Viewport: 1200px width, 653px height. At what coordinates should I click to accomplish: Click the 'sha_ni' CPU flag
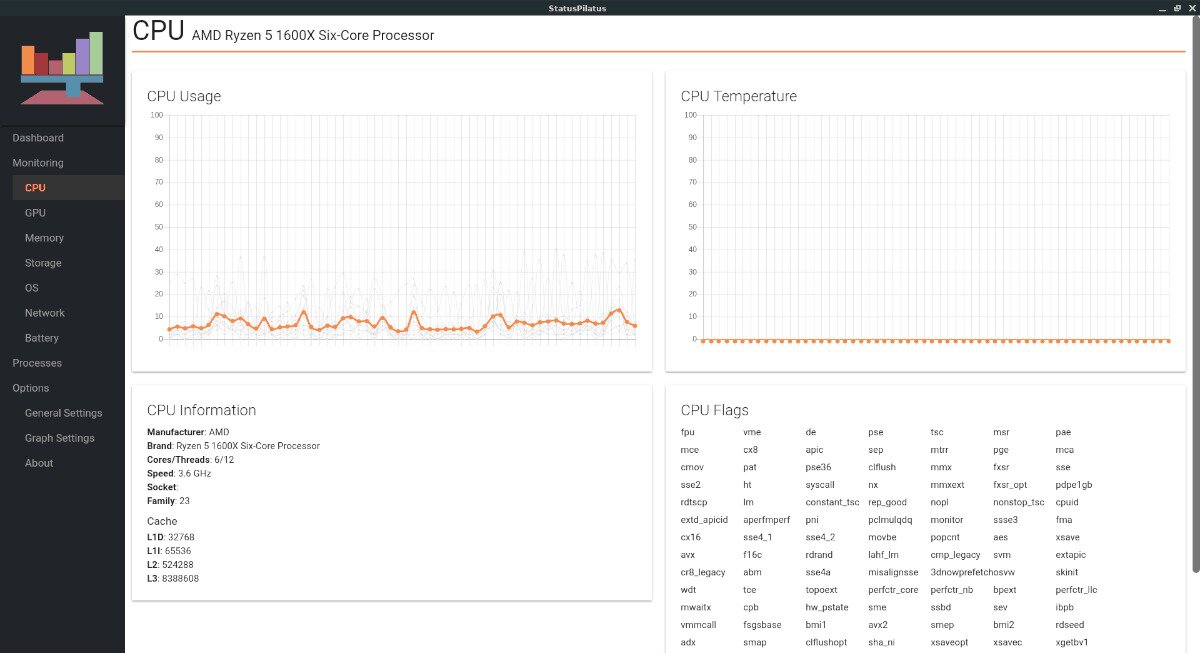click(x=882, y=642)
